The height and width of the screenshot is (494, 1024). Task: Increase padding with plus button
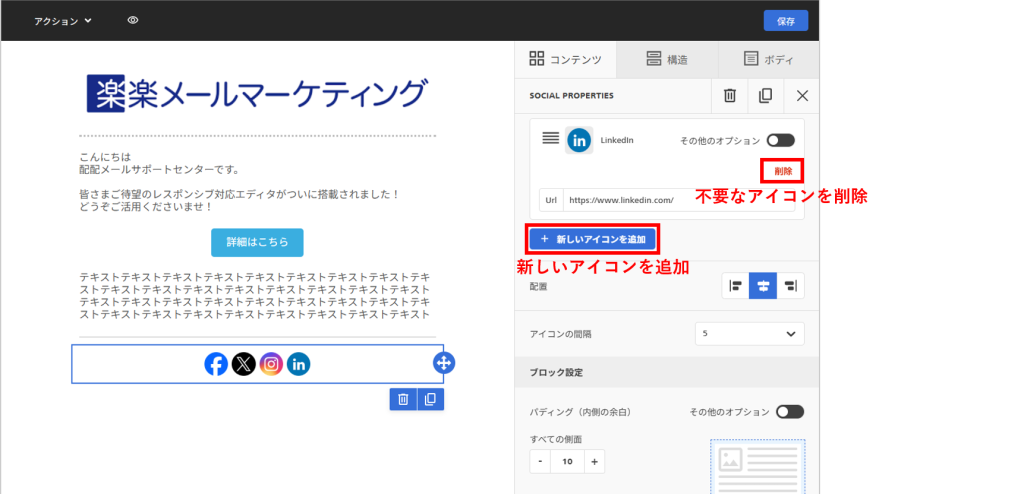[594, 461]
